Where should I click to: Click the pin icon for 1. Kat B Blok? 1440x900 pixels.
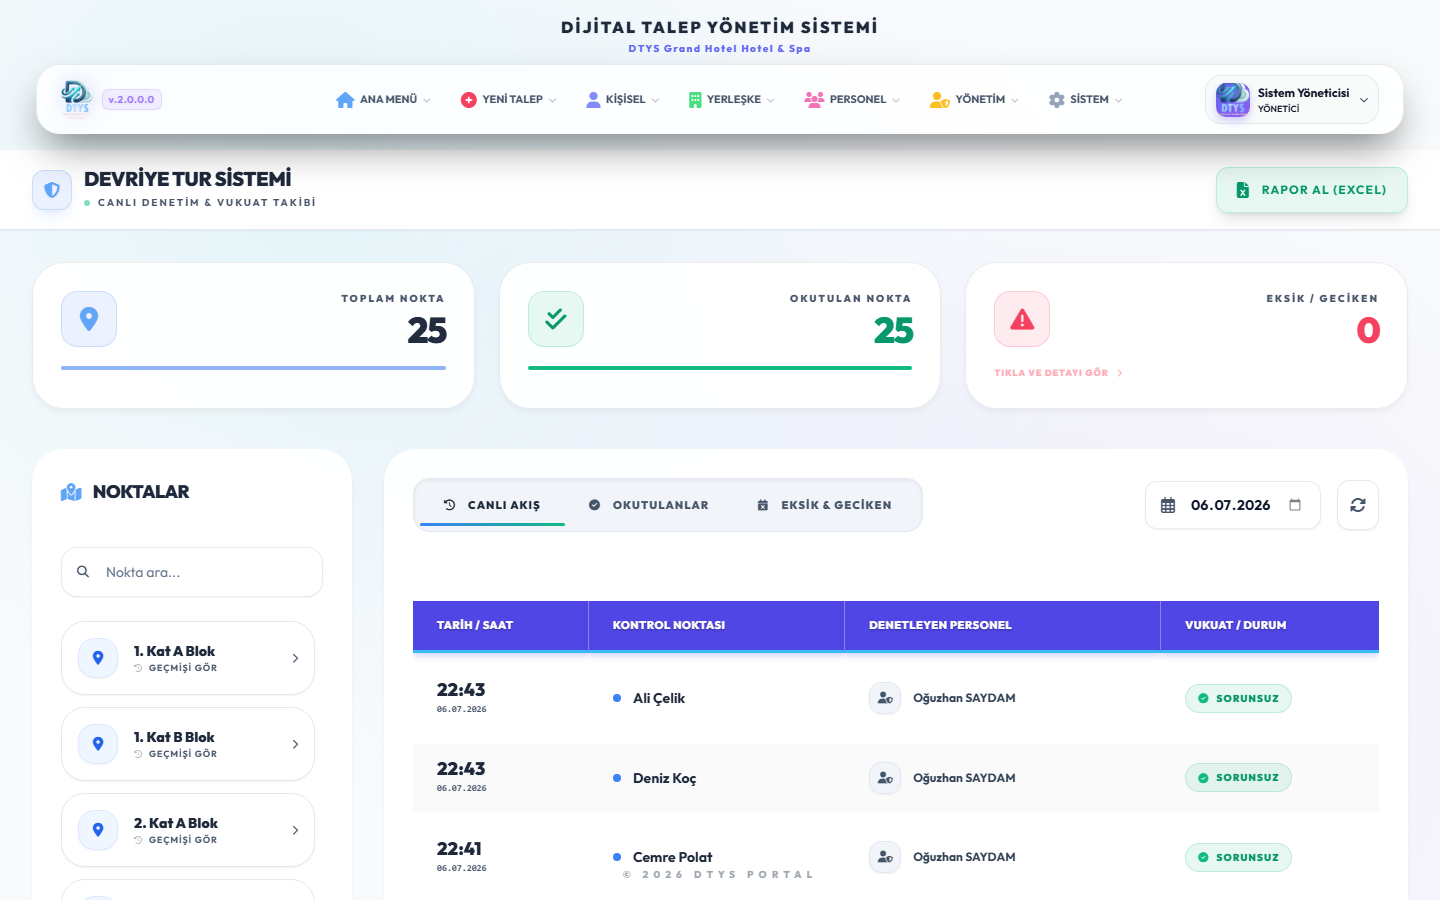tap(98, 744)
